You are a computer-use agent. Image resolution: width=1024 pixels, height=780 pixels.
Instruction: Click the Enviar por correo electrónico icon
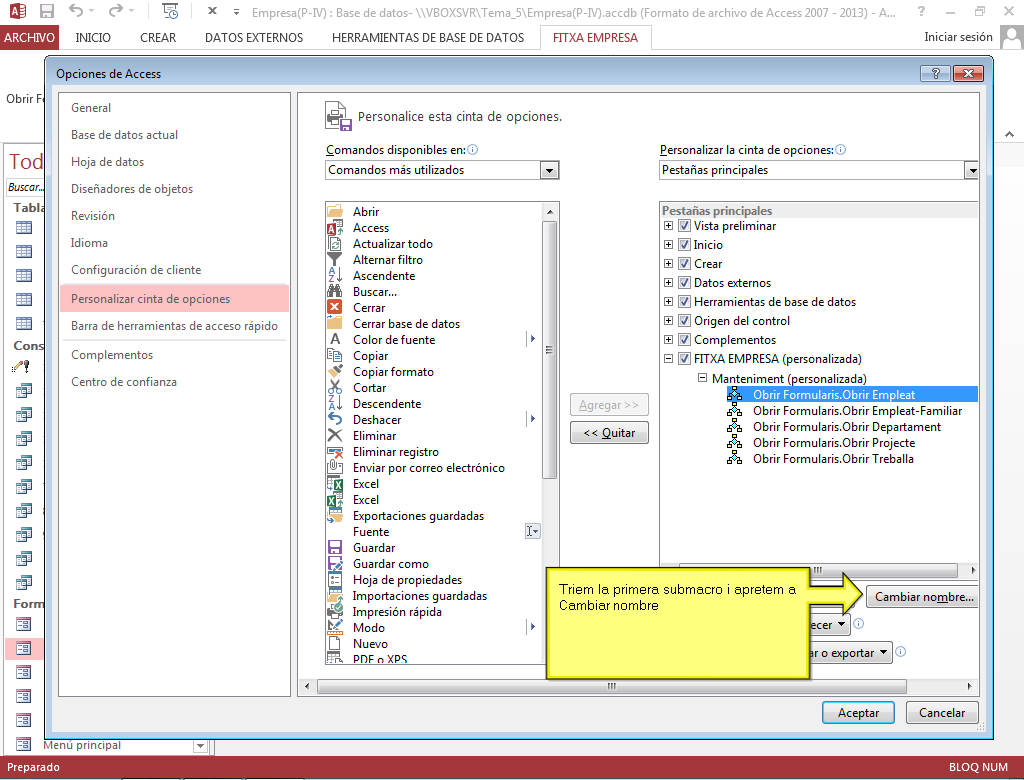coord(334,467)
